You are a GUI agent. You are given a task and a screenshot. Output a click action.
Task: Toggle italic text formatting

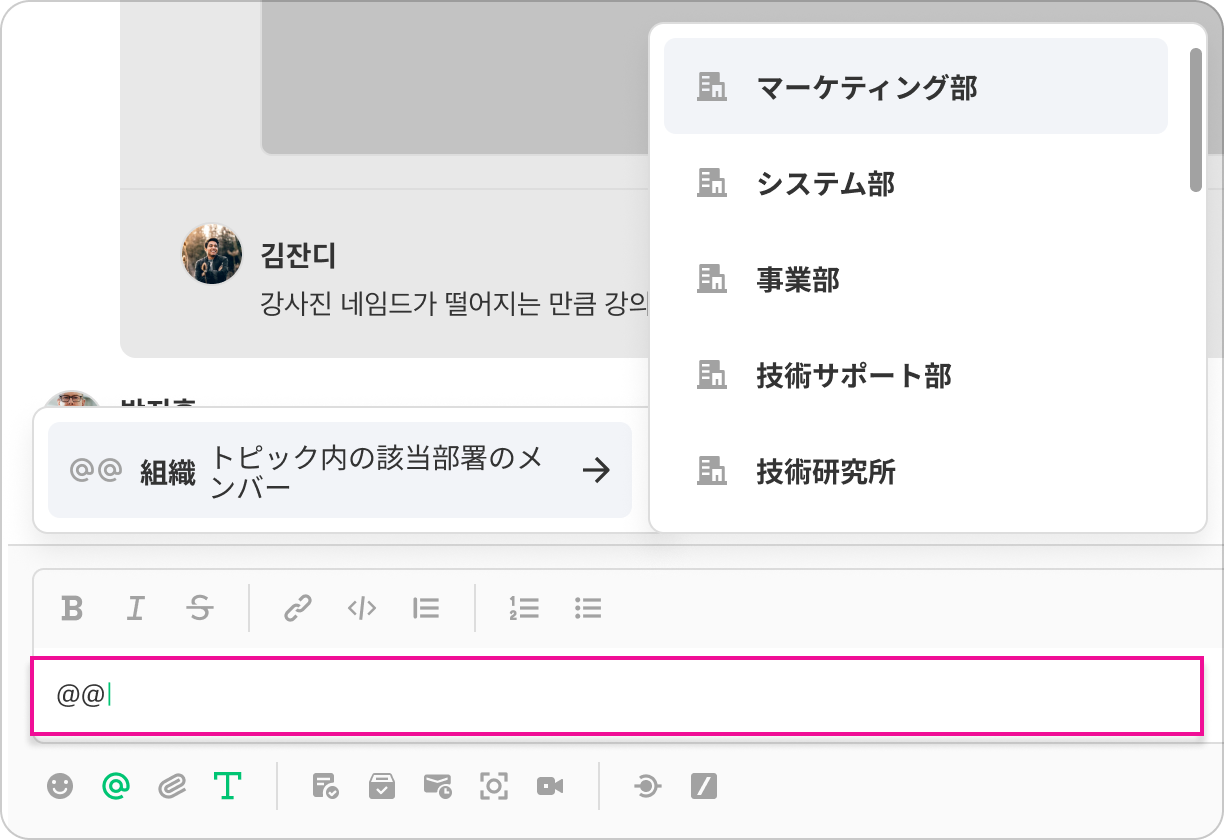(x=136, y=608)
